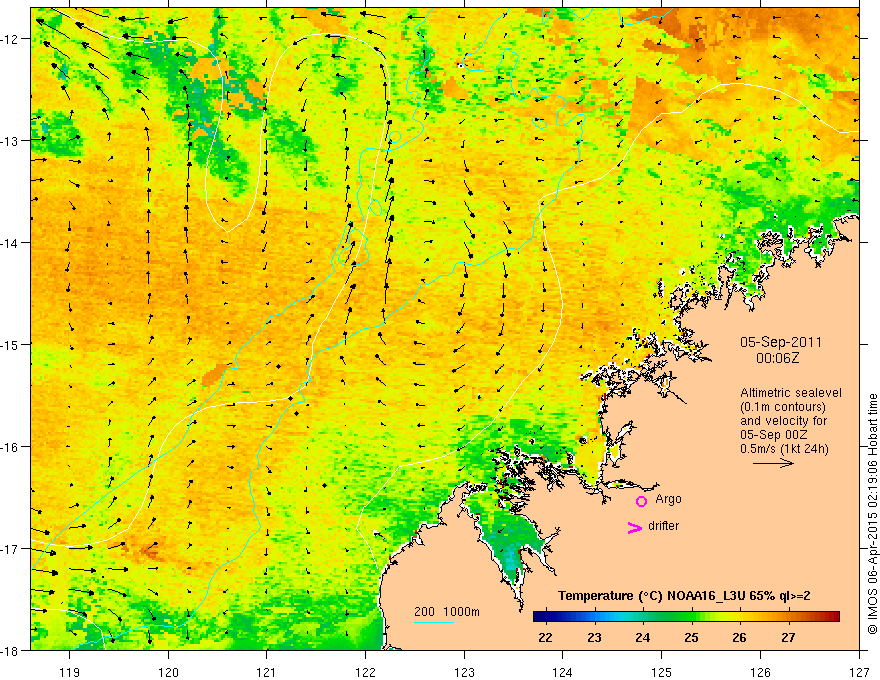Image resolution: width=880 pixels, height=680 pixels.
Task: Click the longitude axis label '122'
Action: pyautogui.click(x=365, y=672)
